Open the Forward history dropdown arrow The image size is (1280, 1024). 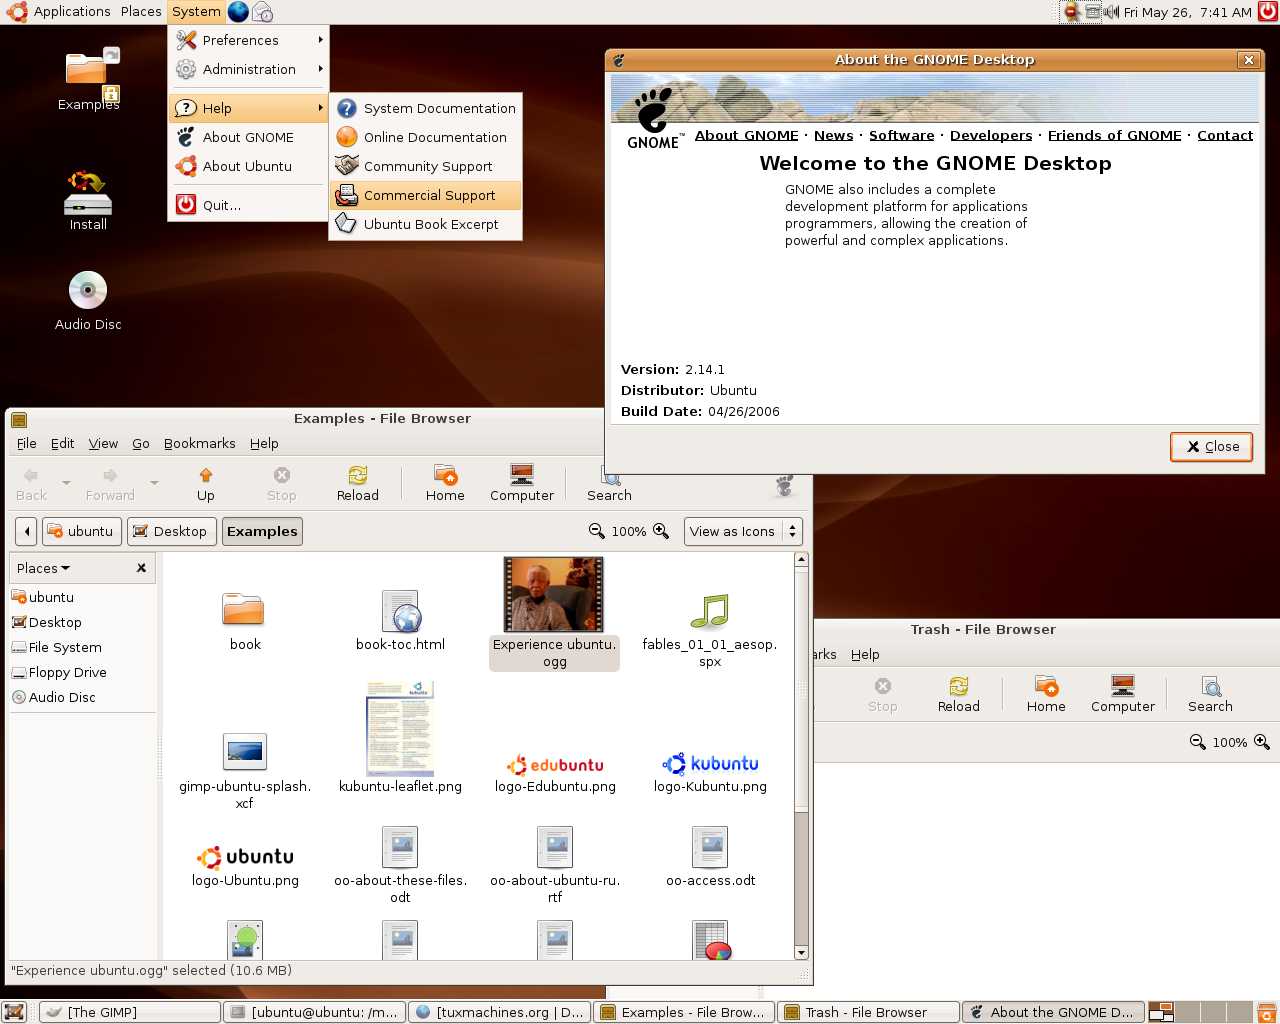pyautogui.click(x=154, y=484)
